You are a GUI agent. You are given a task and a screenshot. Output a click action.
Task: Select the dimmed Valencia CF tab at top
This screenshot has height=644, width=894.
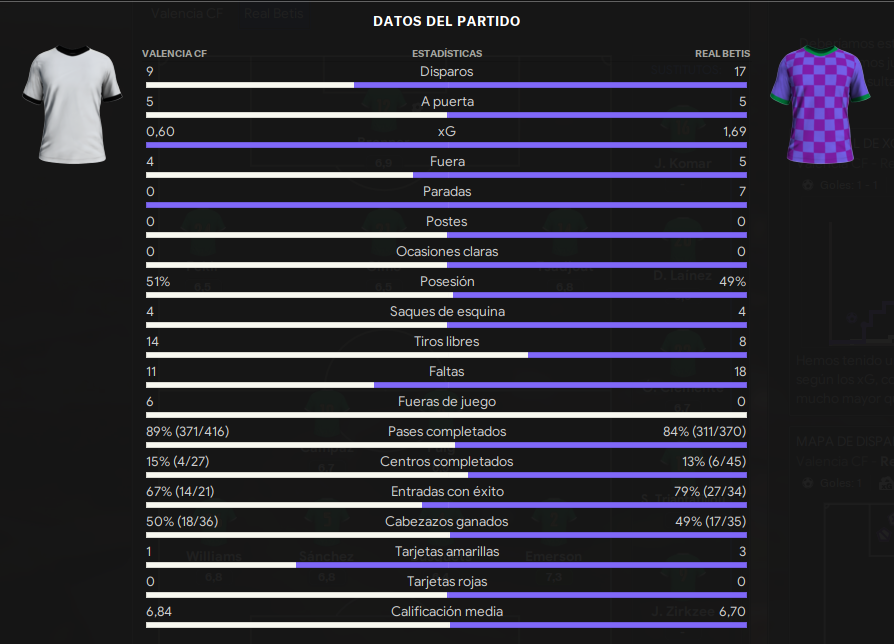[186, 13]
